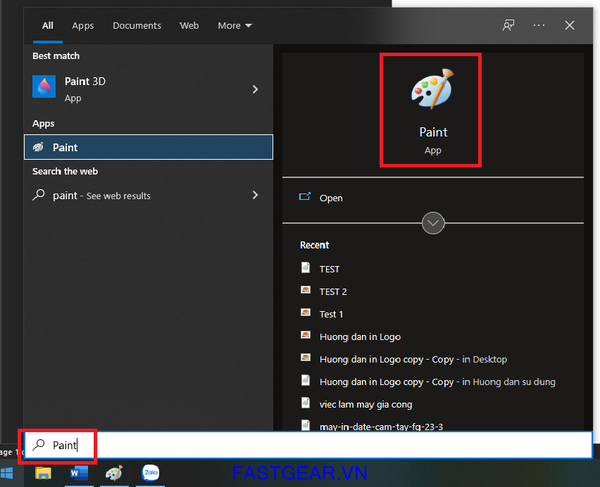Image resolution: width=600 pixels, height=487 pixels.
Task: Open the three-dots options menu
Action: point(539,25)
